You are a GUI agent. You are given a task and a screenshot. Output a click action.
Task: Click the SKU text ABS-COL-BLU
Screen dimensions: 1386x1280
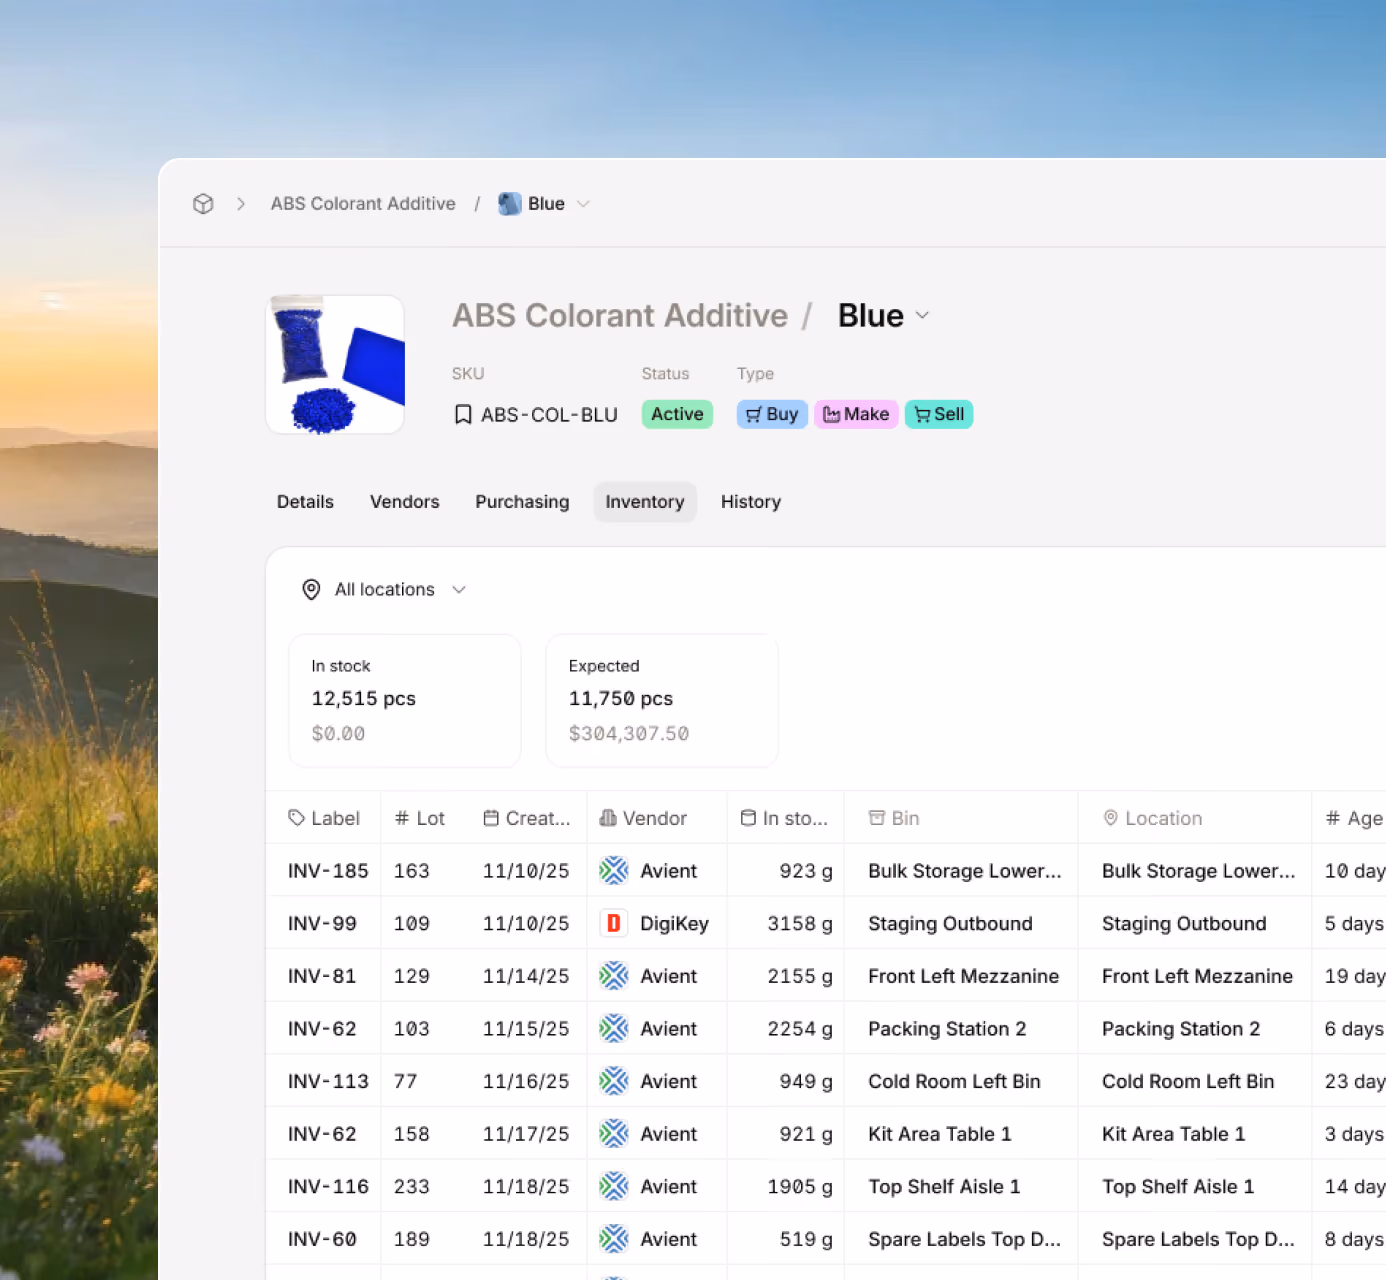[x=549, y=414]
